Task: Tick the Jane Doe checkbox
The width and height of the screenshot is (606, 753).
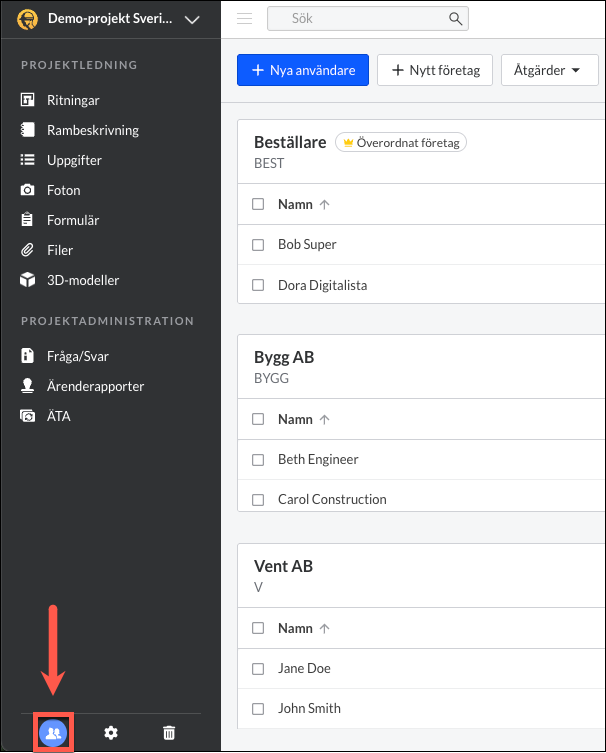Action: pos(258,669)
